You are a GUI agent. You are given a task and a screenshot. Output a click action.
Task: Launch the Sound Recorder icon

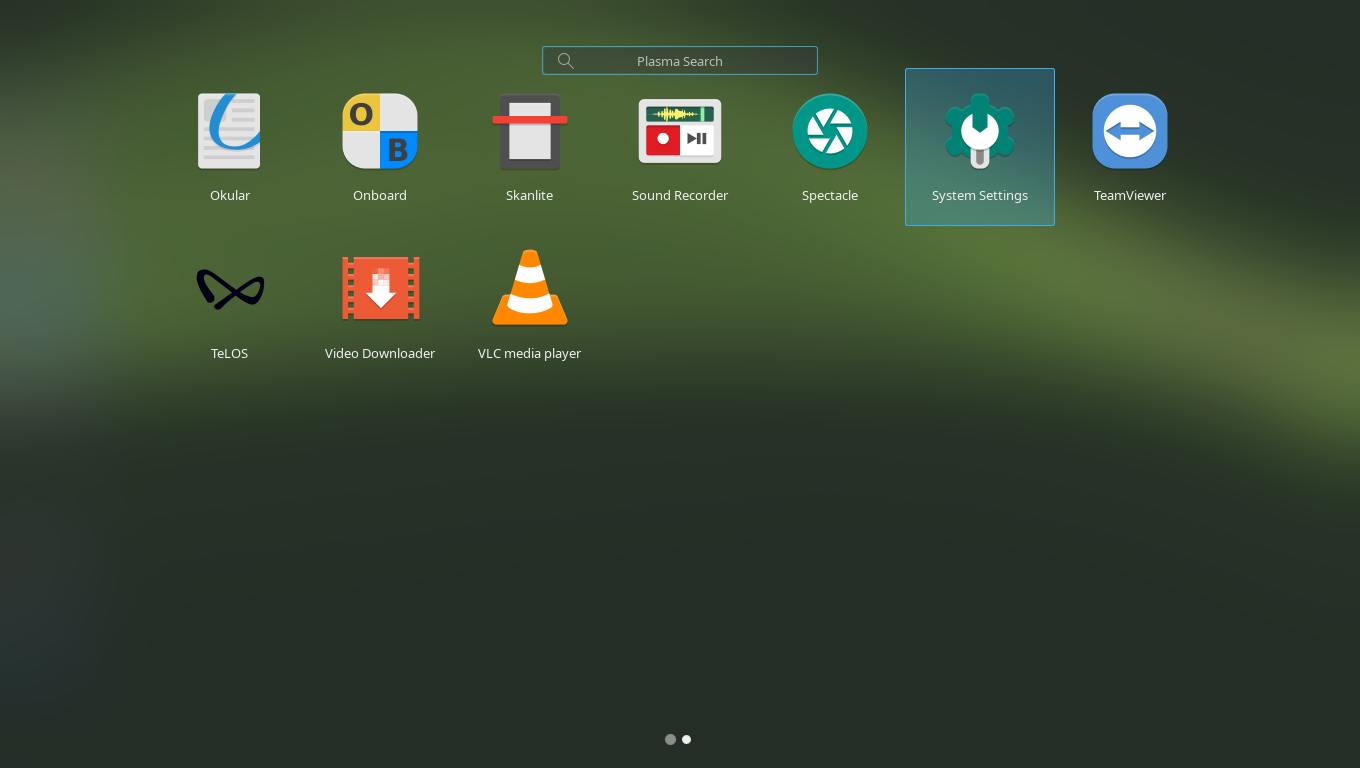[x=680, y=131]
